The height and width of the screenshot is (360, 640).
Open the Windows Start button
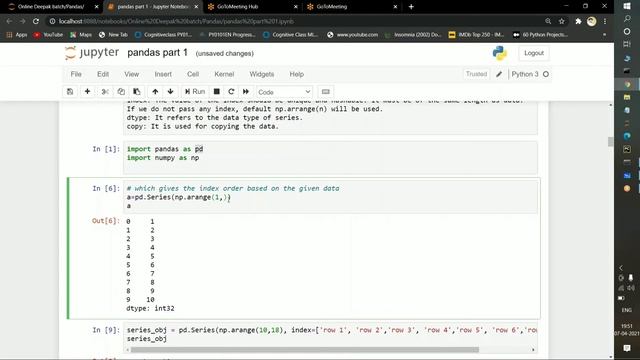(x=627, y=6)
